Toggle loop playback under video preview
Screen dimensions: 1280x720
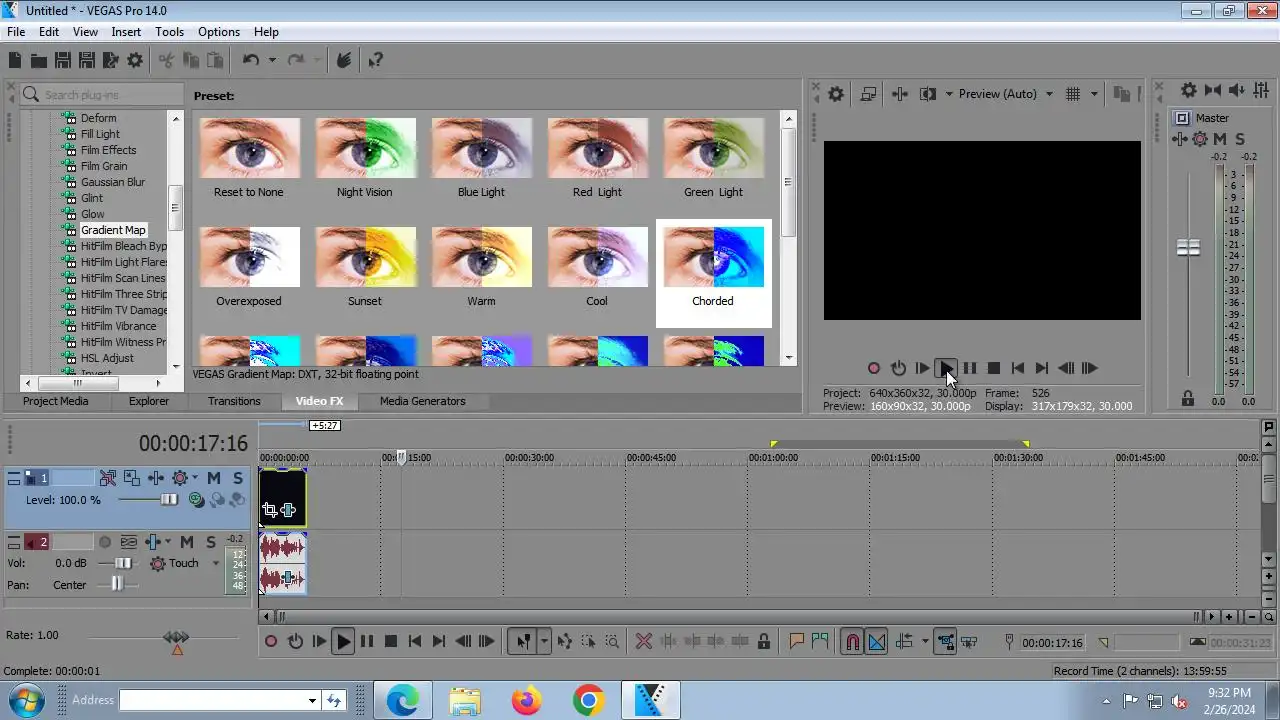898,368
